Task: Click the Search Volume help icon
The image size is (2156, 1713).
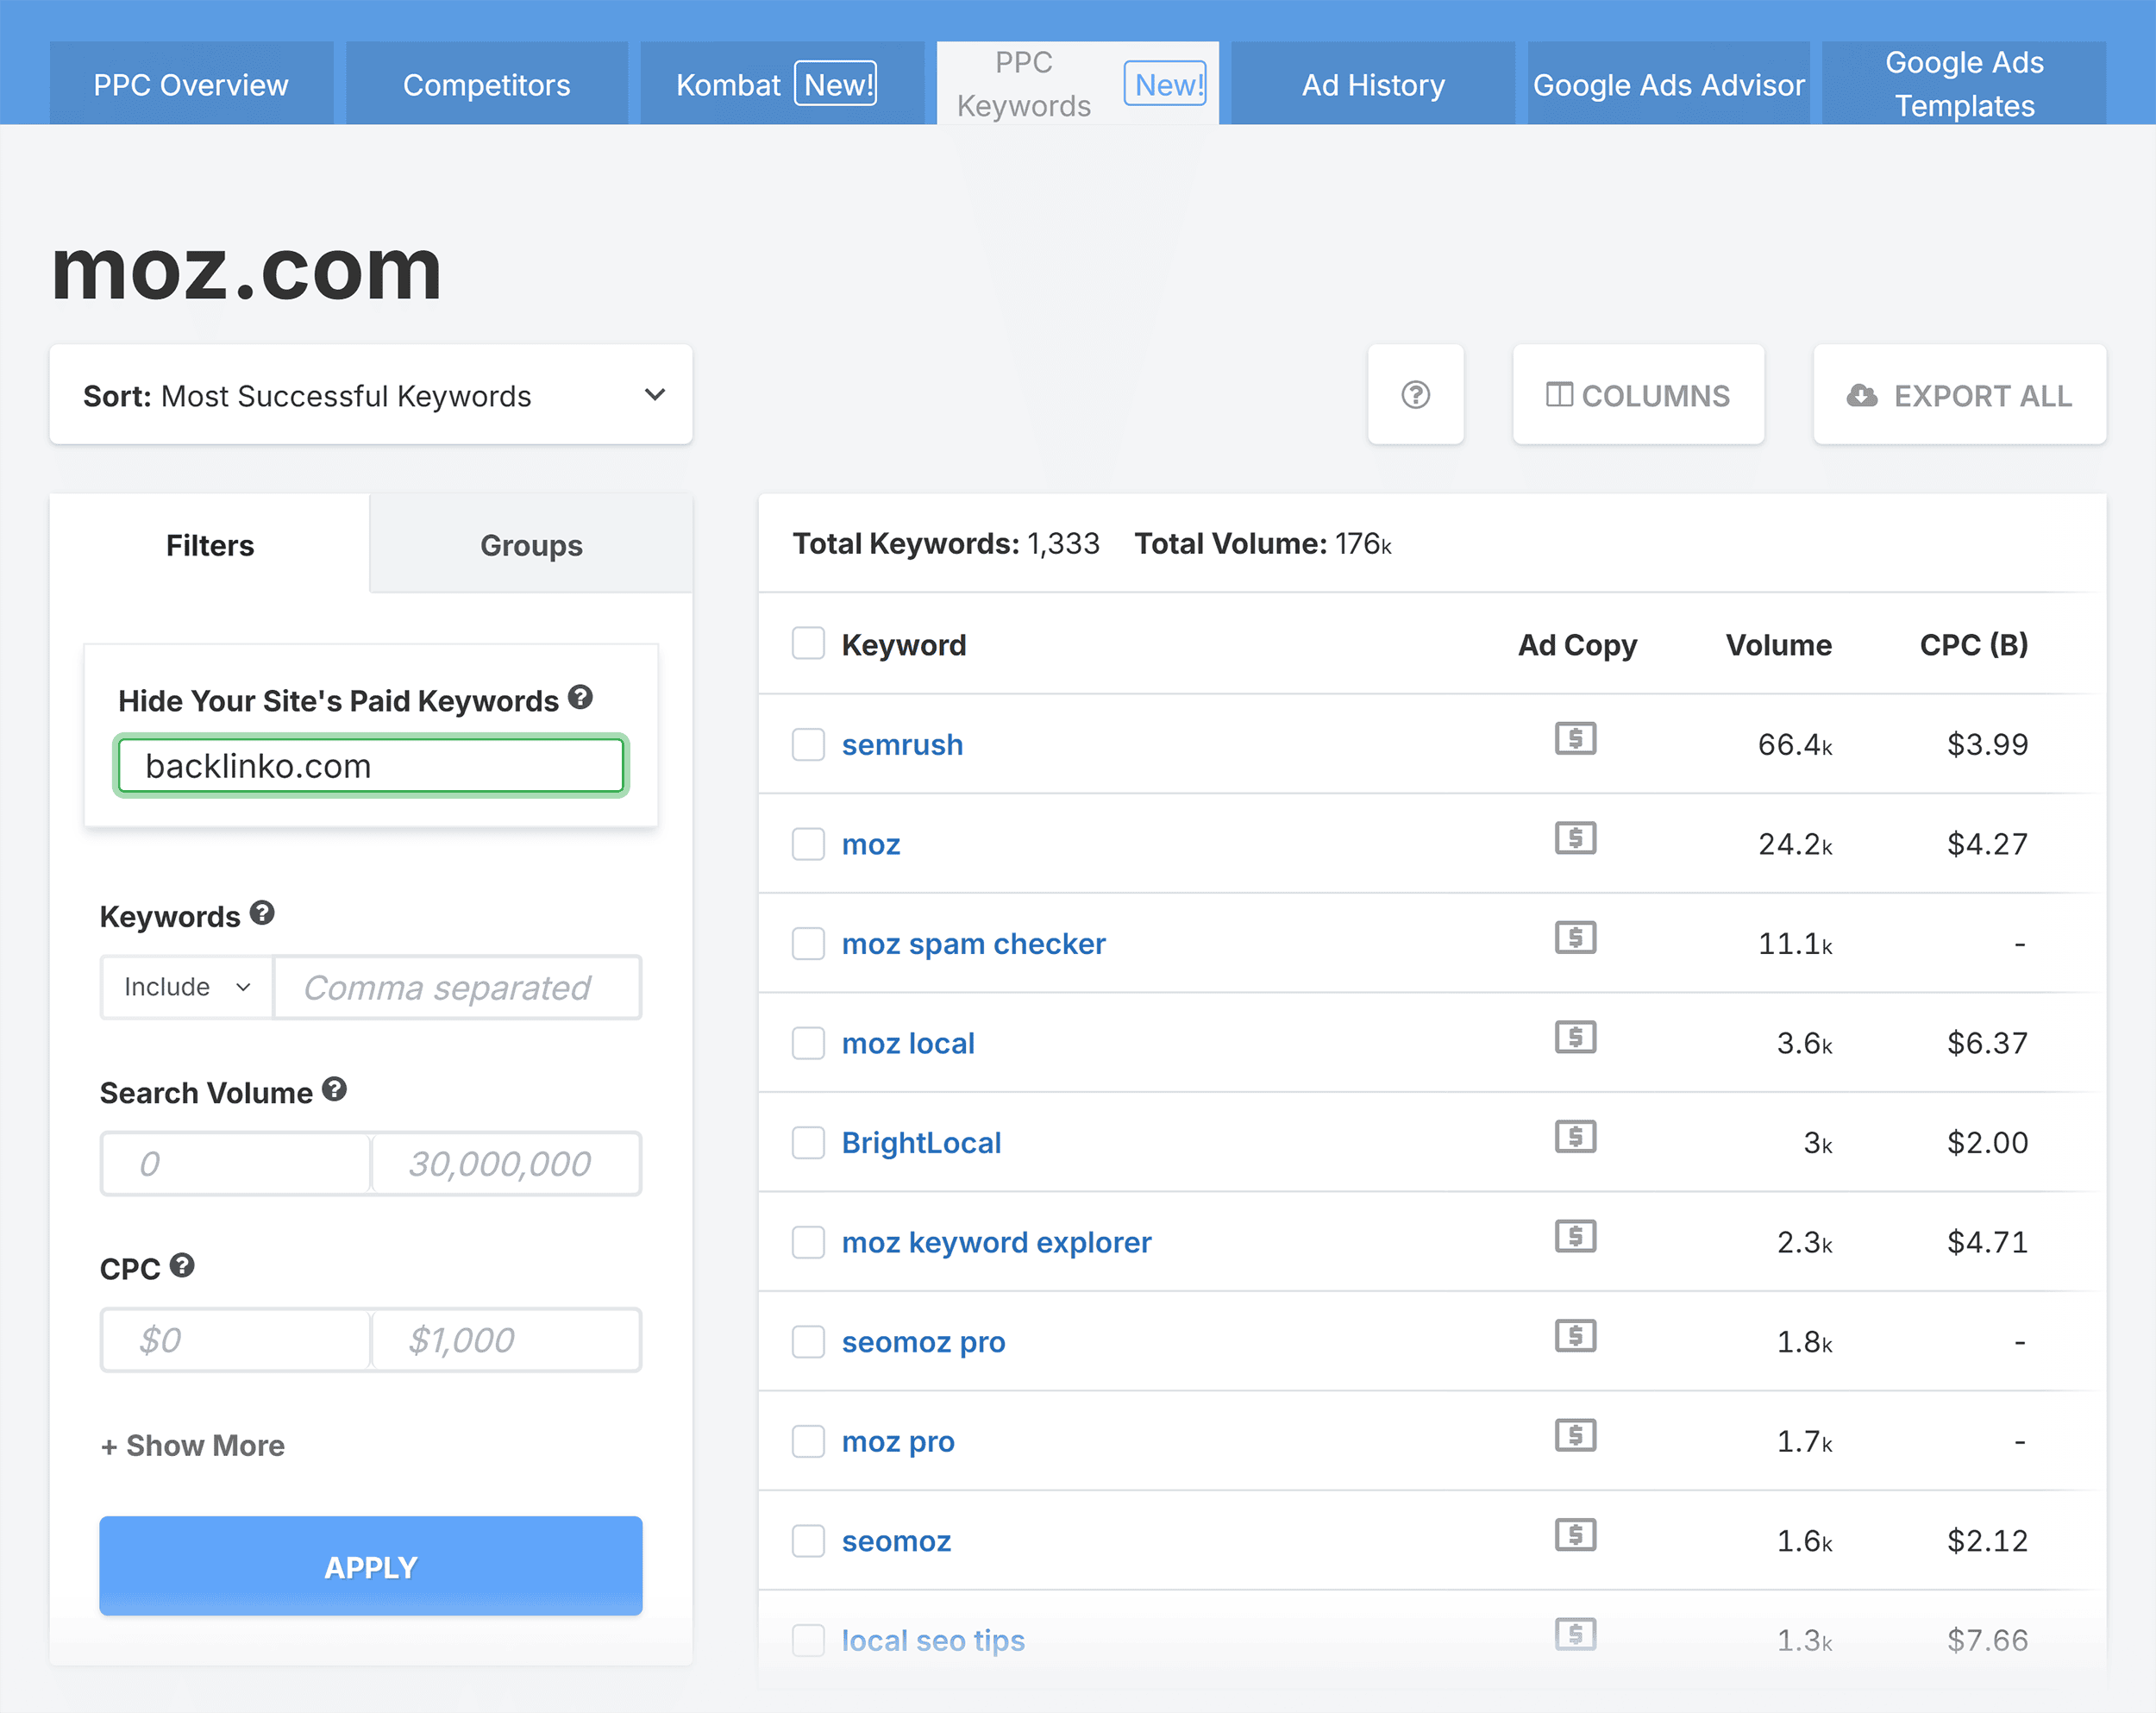Action: pos(335,1090)
